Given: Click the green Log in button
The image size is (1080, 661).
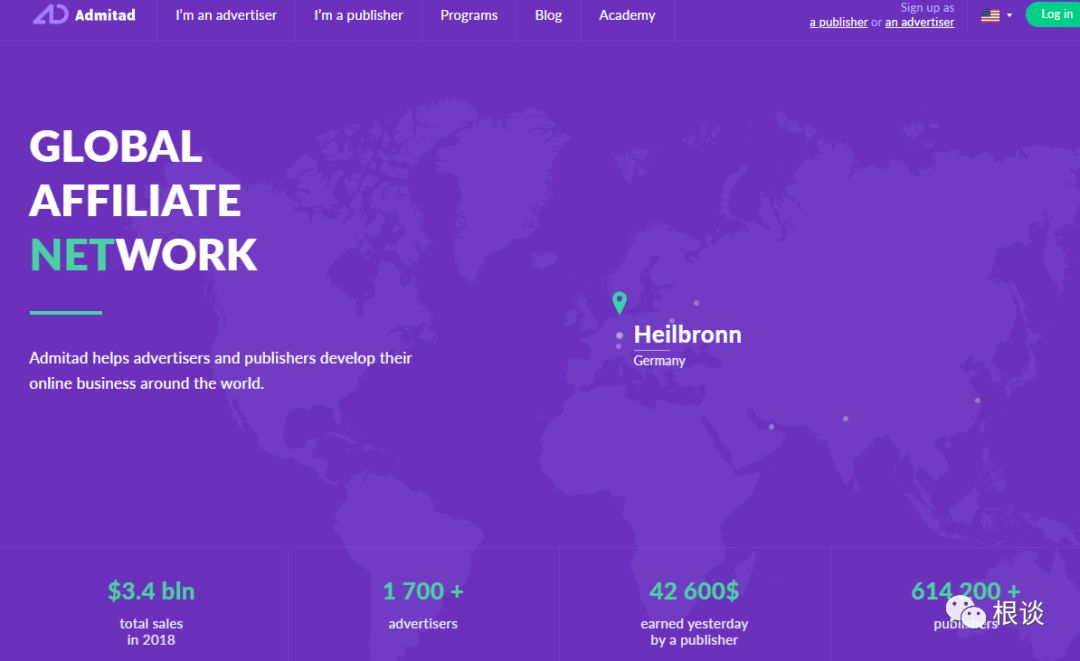Looking at the screenshot, I should pyautogui.click(x=1054, y=14).
